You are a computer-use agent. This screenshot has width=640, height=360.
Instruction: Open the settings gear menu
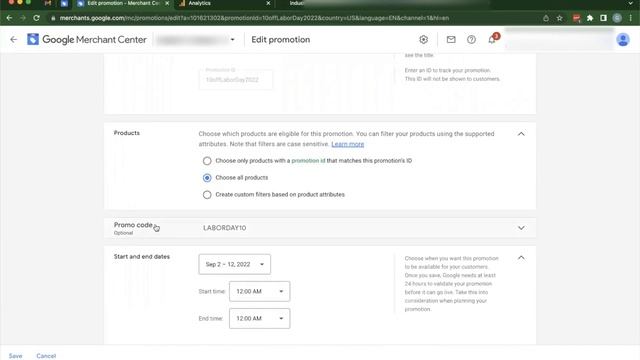point(423,40)
